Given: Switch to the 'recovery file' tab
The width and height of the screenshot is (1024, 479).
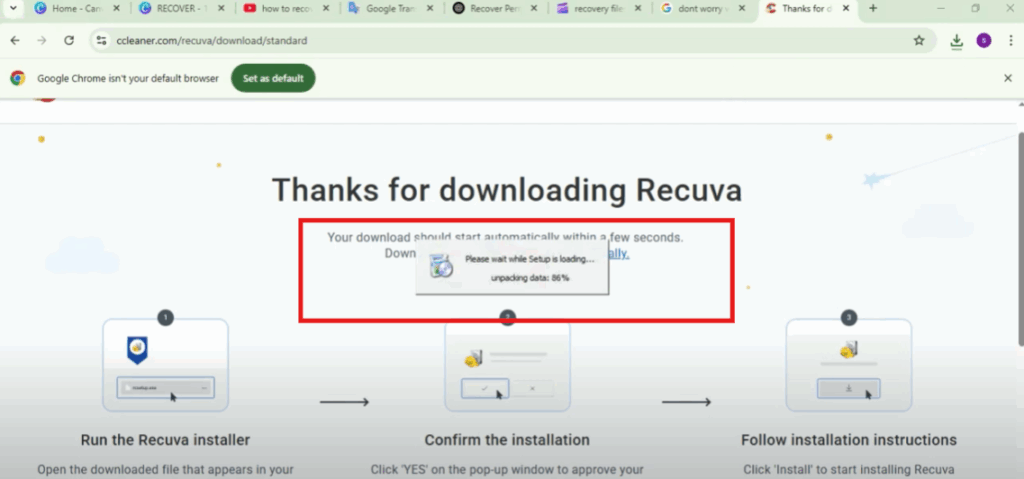Looking at the screenshot, I should coord(600,9).
